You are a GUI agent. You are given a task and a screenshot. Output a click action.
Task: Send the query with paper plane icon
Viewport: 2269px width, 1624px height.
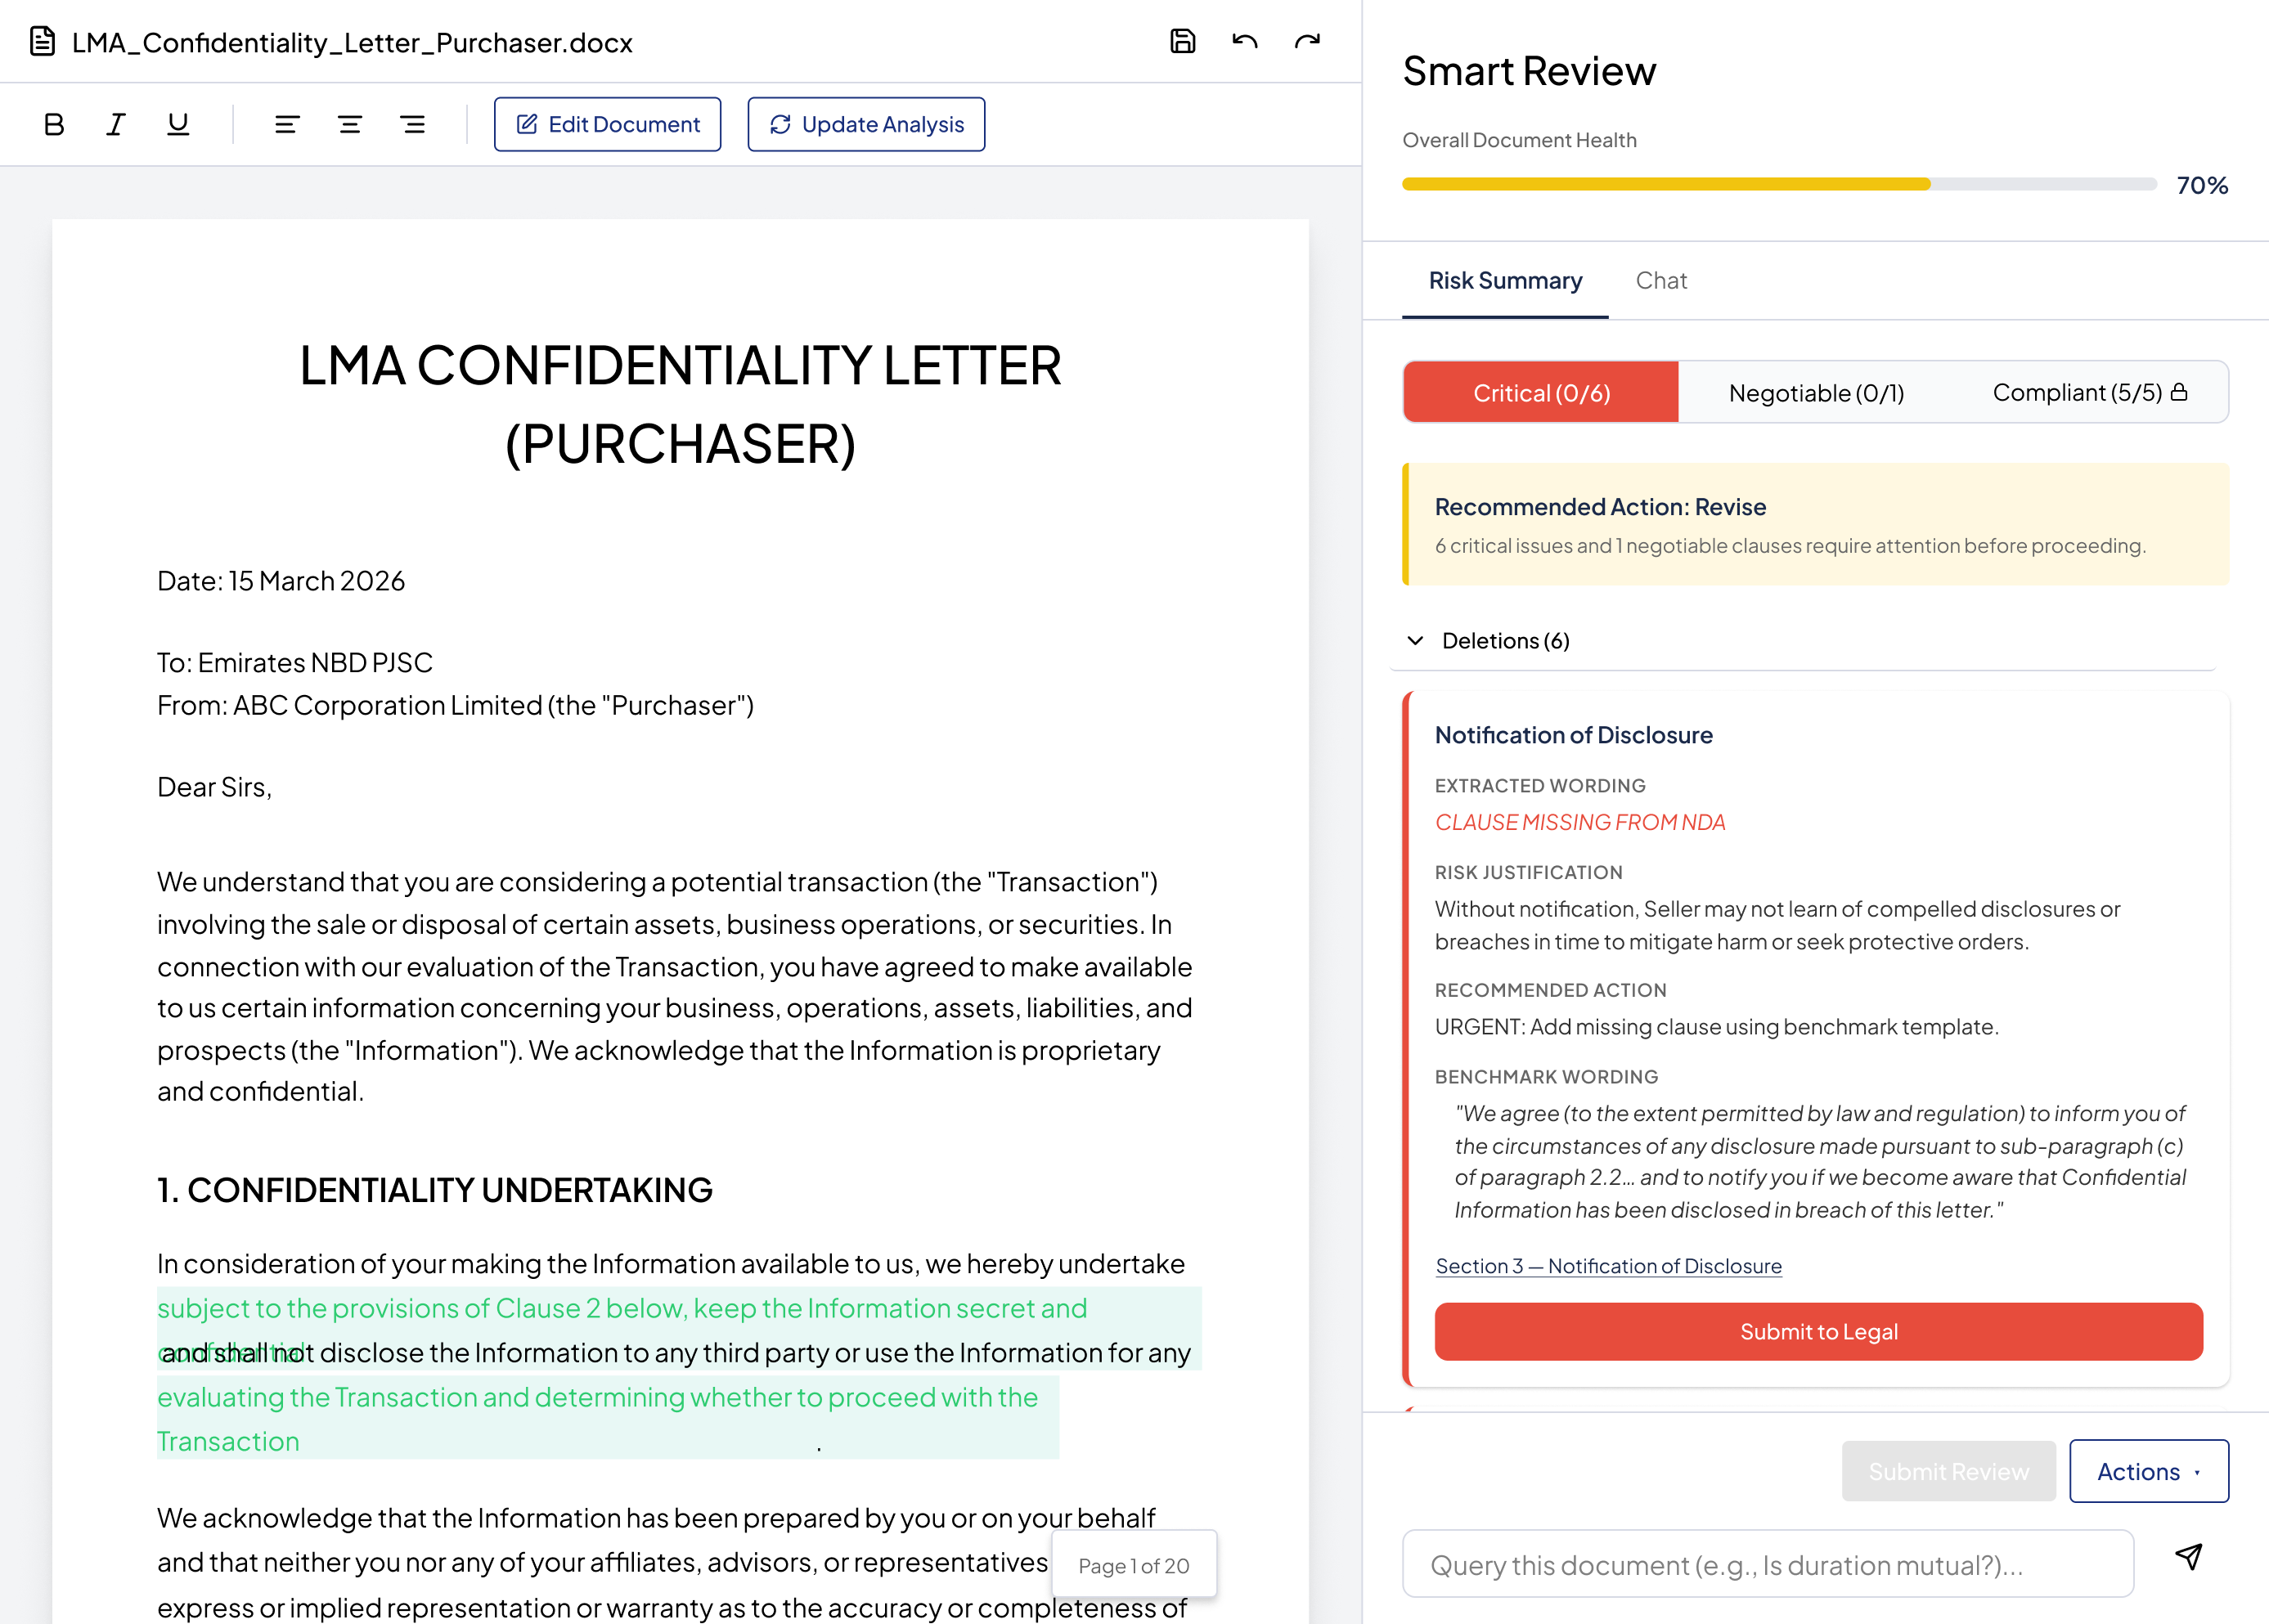[x=2188, y=1557]
